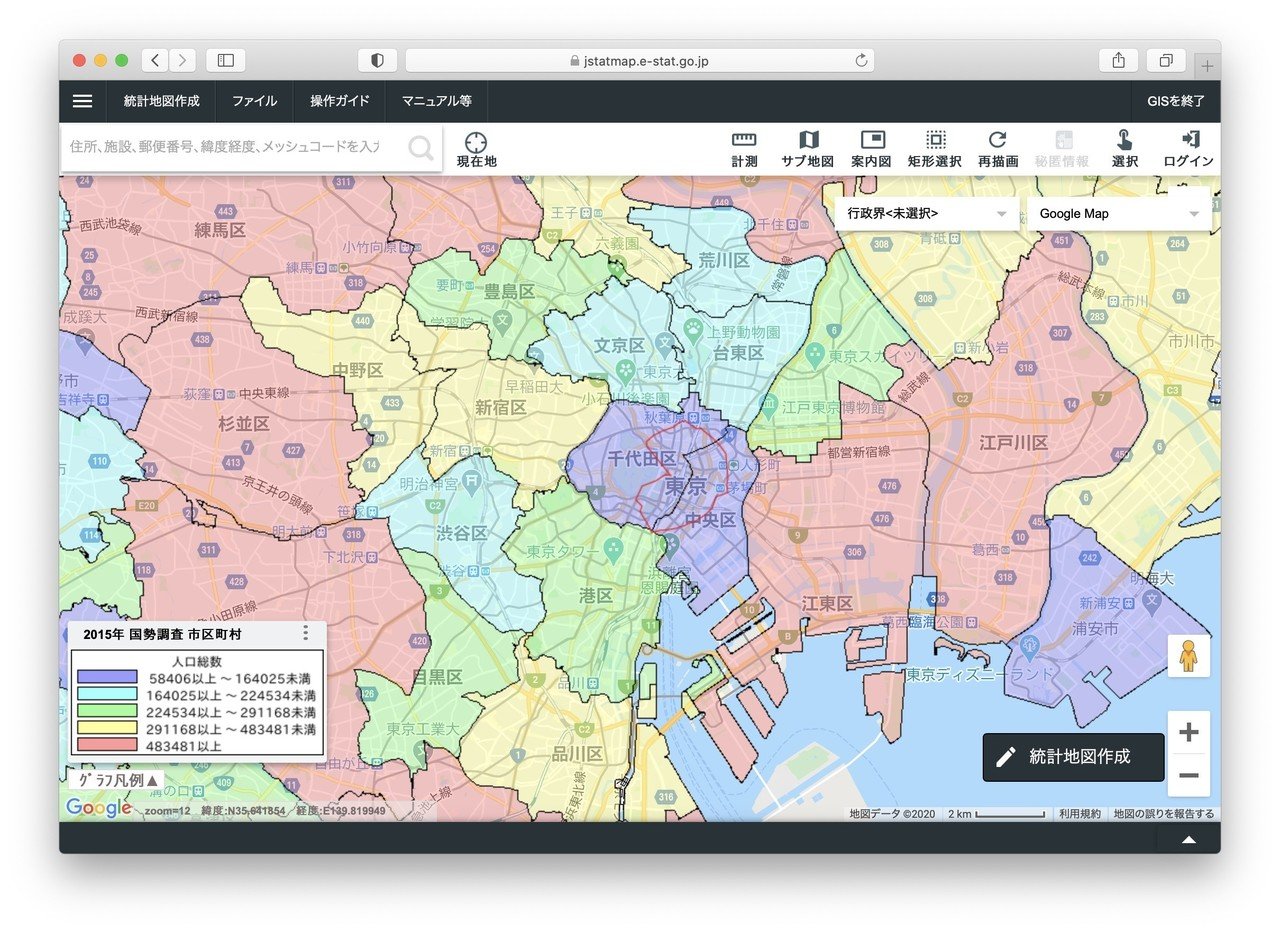Open a new tab with plus button
This screenshot has height=932, width=1280.
(1207, 66)
